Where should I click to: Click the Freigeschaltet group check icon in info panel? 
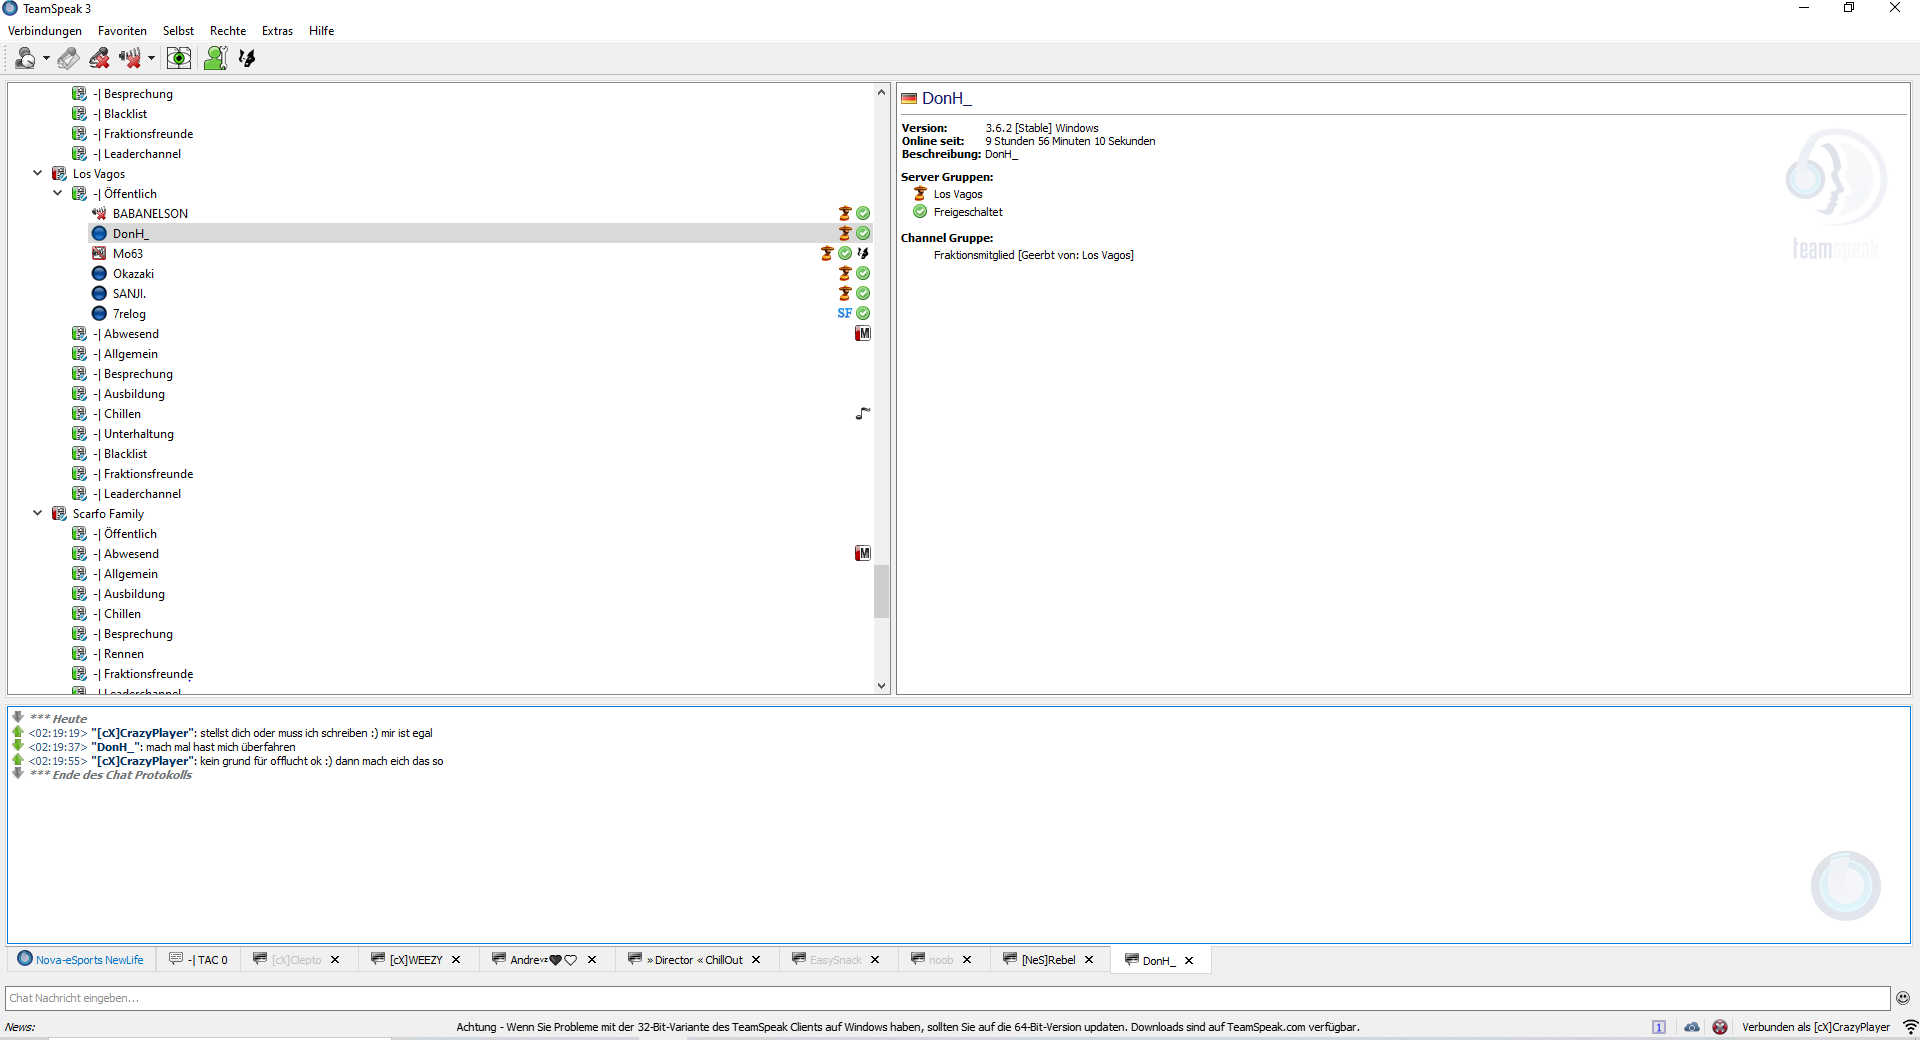920,212
